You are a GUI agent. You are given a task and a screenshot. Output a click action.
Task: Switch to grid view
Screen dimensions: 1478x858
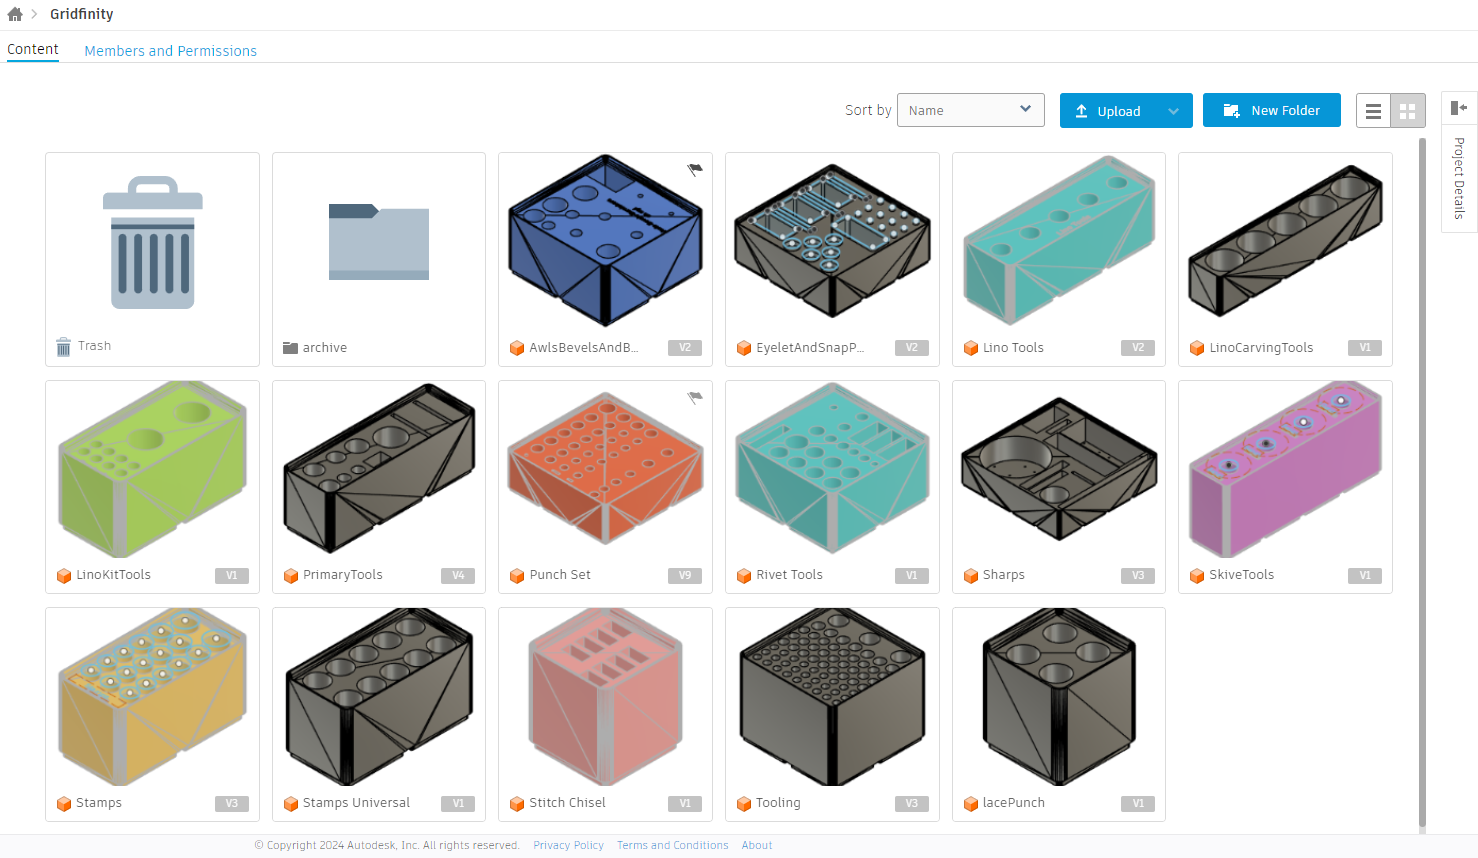pyautogui.click(x=1408, y=110)
